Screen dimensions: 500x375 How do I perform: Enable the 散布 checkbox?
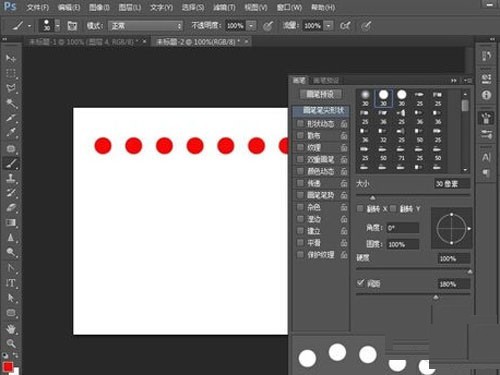(x=300, y=135)
